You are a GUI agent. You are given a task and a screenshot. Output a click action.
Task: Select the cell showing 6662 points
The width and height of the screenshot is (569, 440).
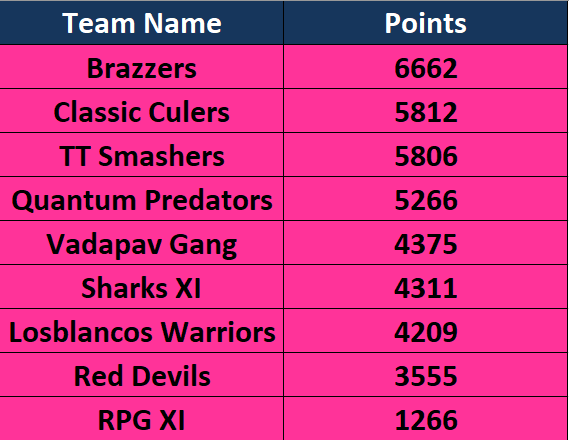425,67
